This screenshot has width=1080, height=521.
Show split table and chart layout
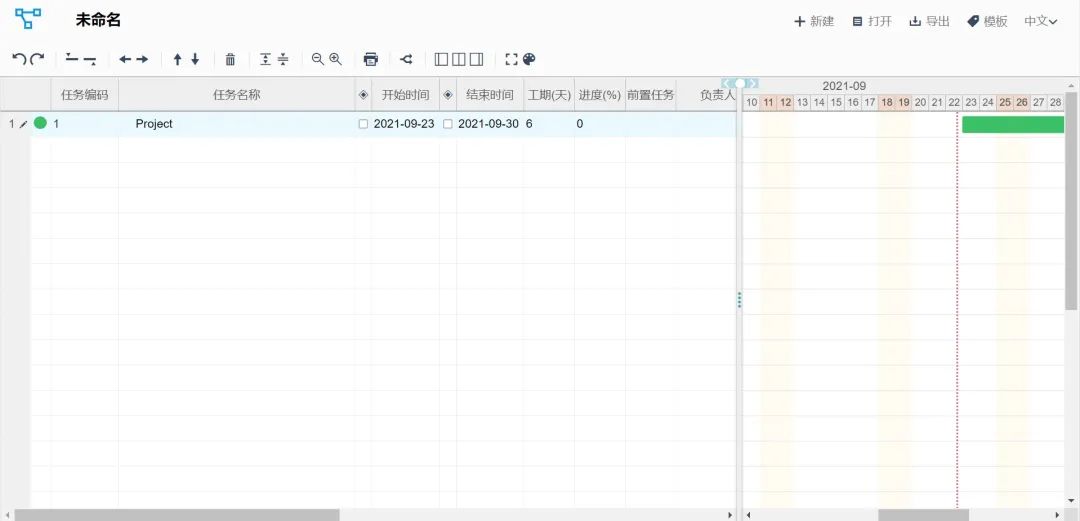(459, 59)
